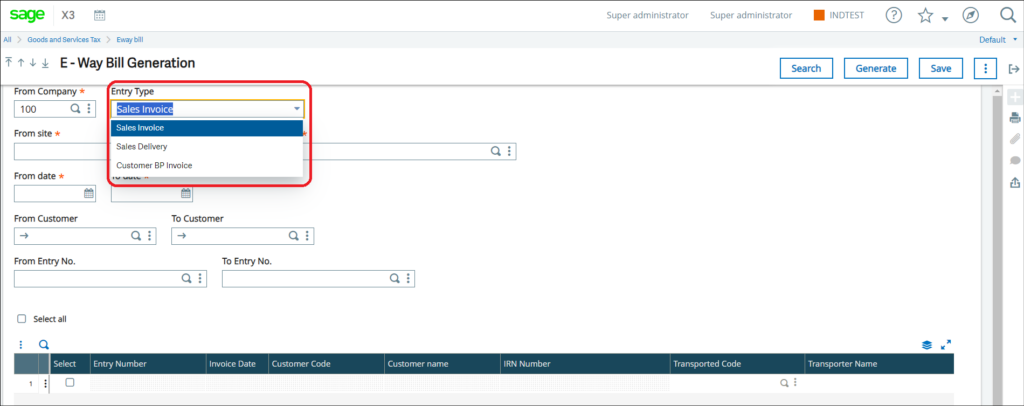Open the favorites star icon
1024x406 pixels.
(x=925, y=16)
